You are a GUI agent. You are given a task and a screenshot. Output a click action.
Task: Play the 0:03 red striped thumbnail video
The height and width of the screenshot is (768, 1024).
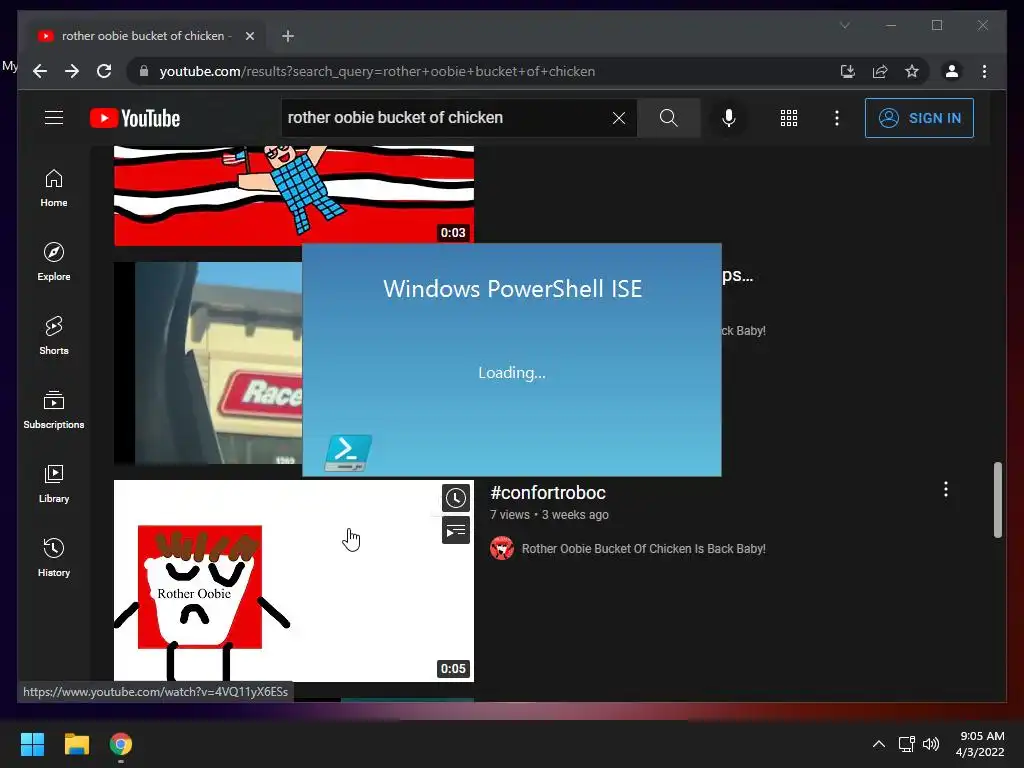pos(294,196)
